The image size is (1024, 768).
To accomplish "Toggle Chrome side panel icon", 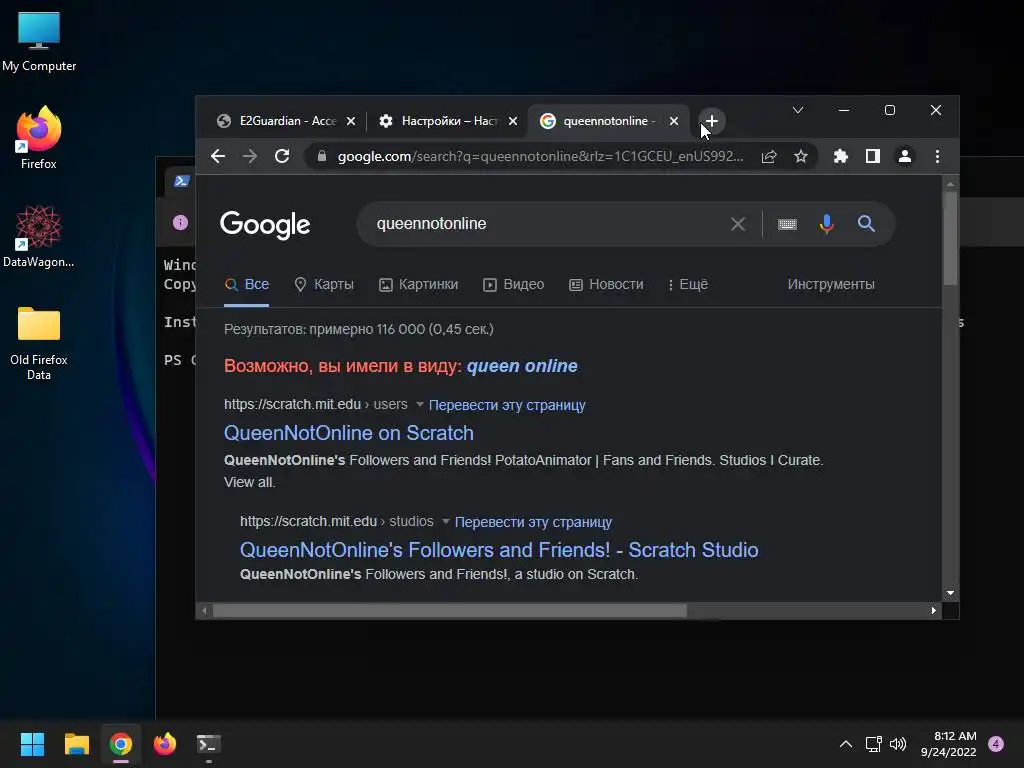I will click(872, 156).
